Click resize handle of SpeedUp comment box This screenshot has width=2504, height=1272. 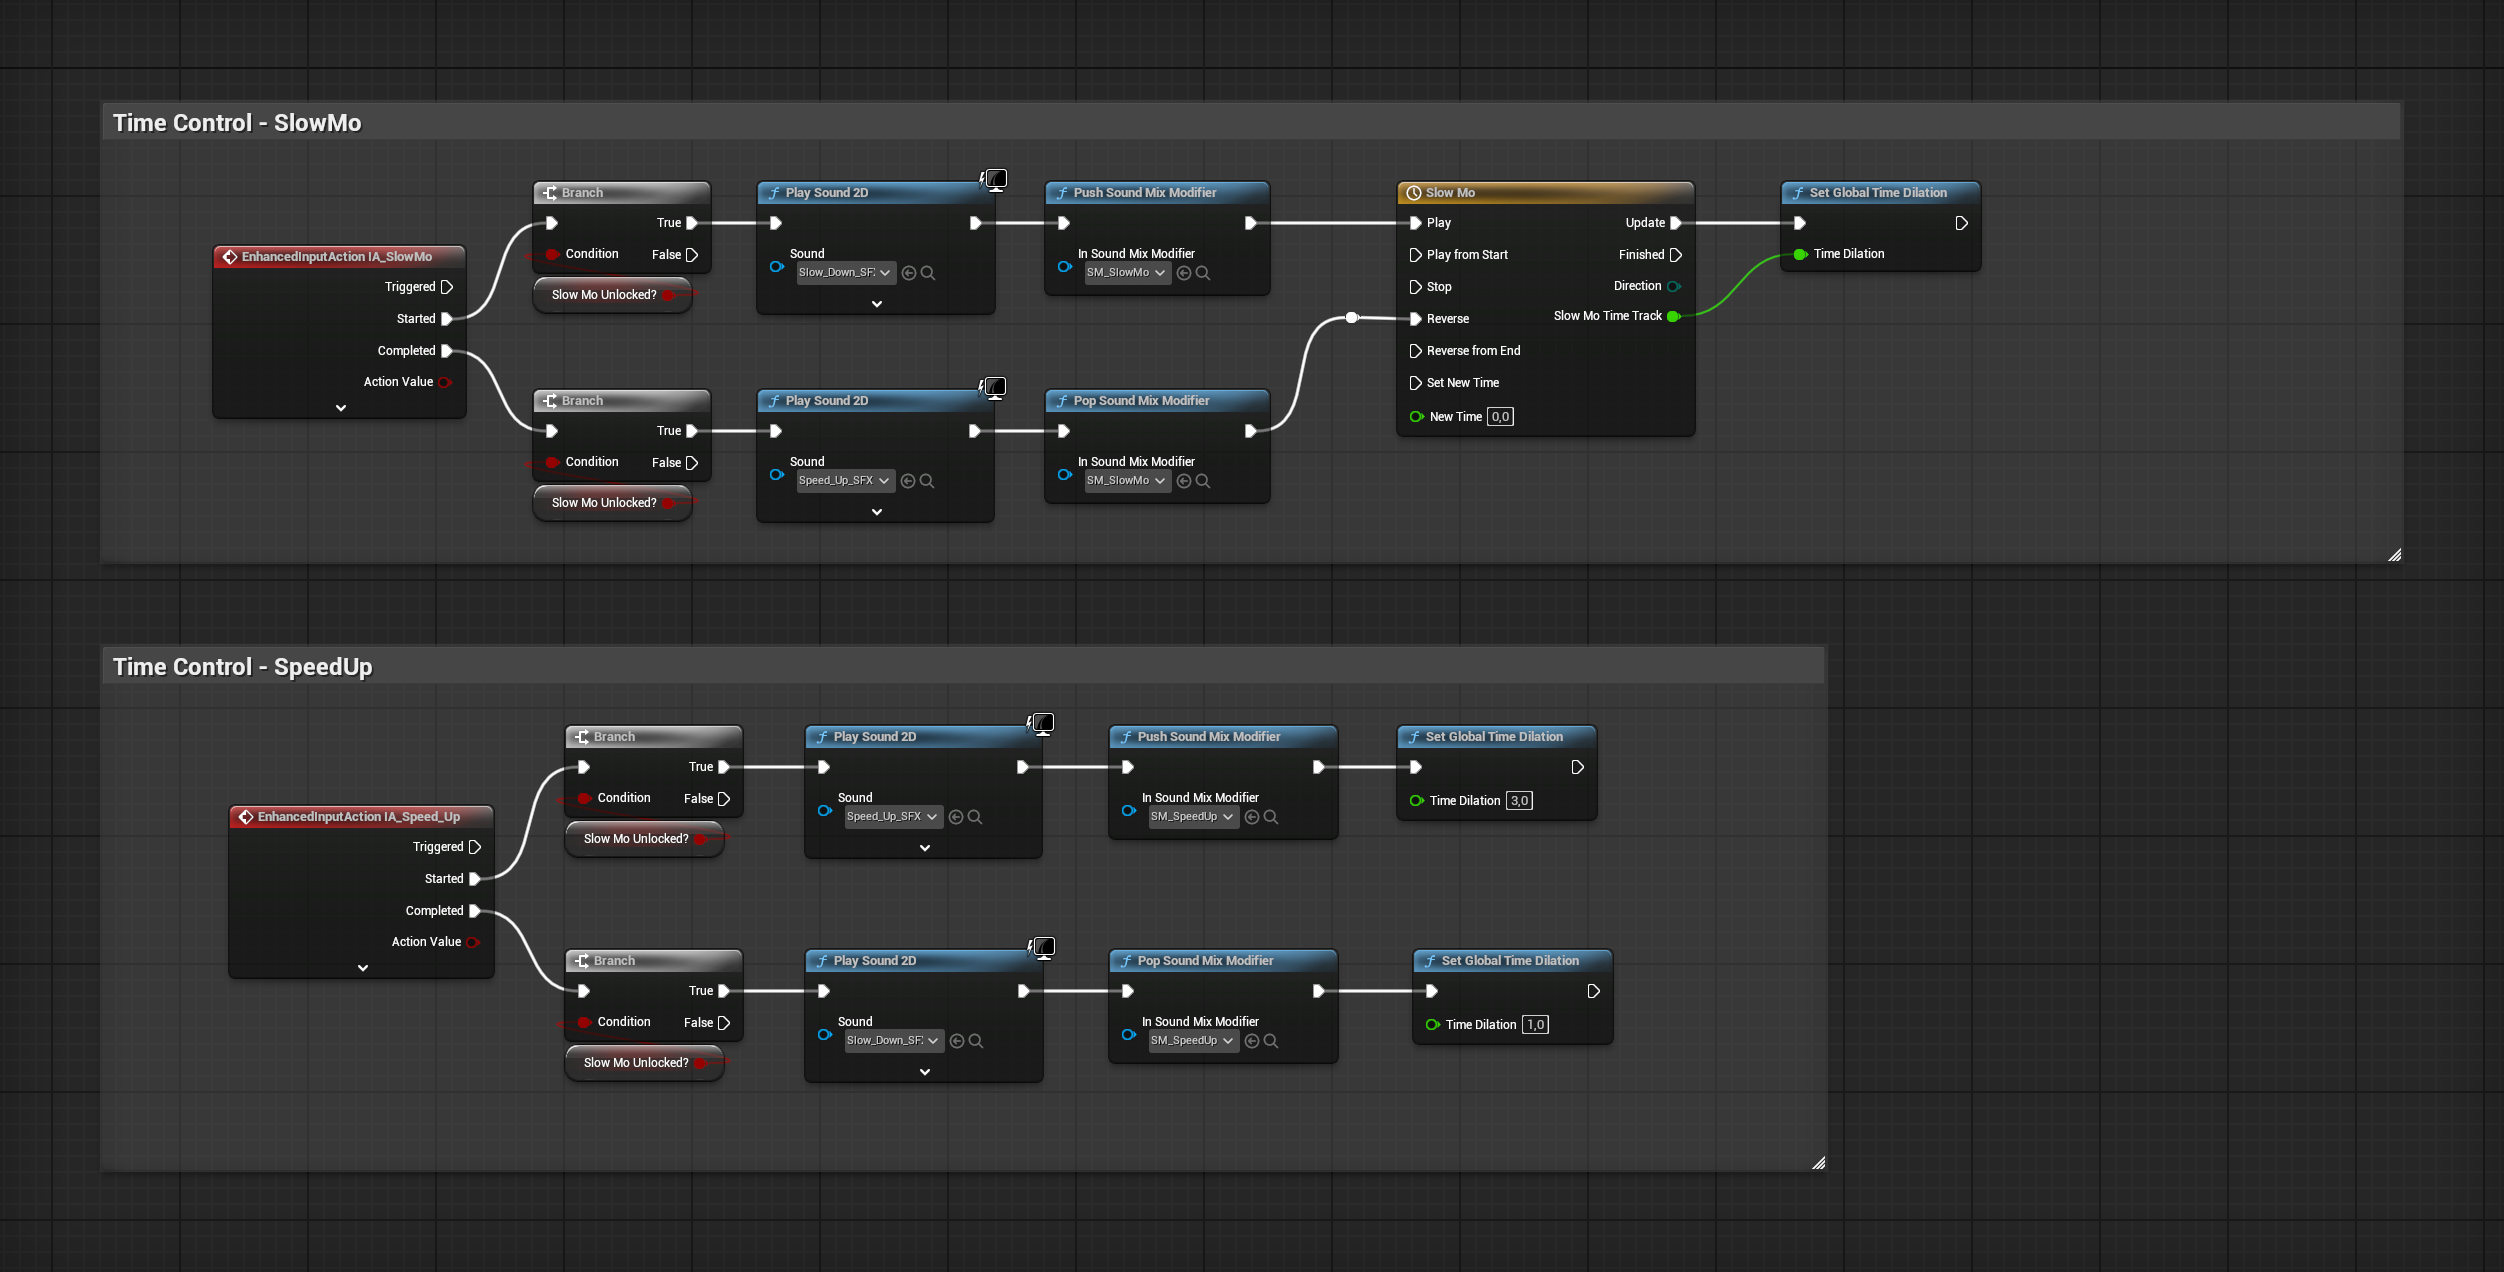point(1818,1163)
